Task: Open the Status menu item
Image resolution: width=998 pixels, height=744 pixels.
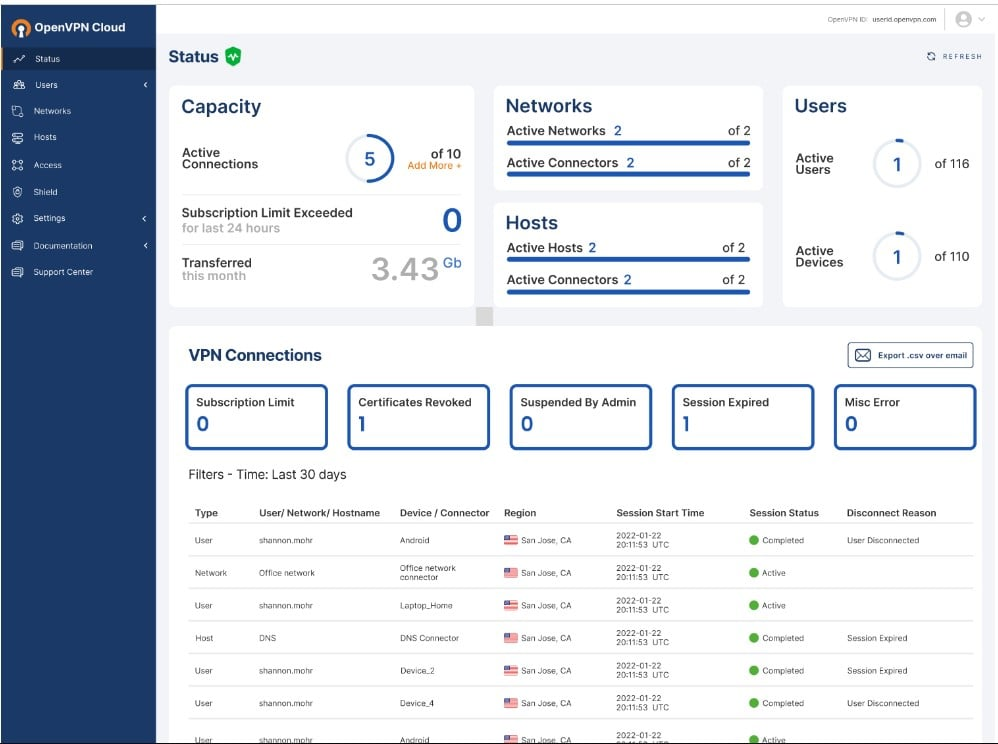Action: (x=78, y=59)
